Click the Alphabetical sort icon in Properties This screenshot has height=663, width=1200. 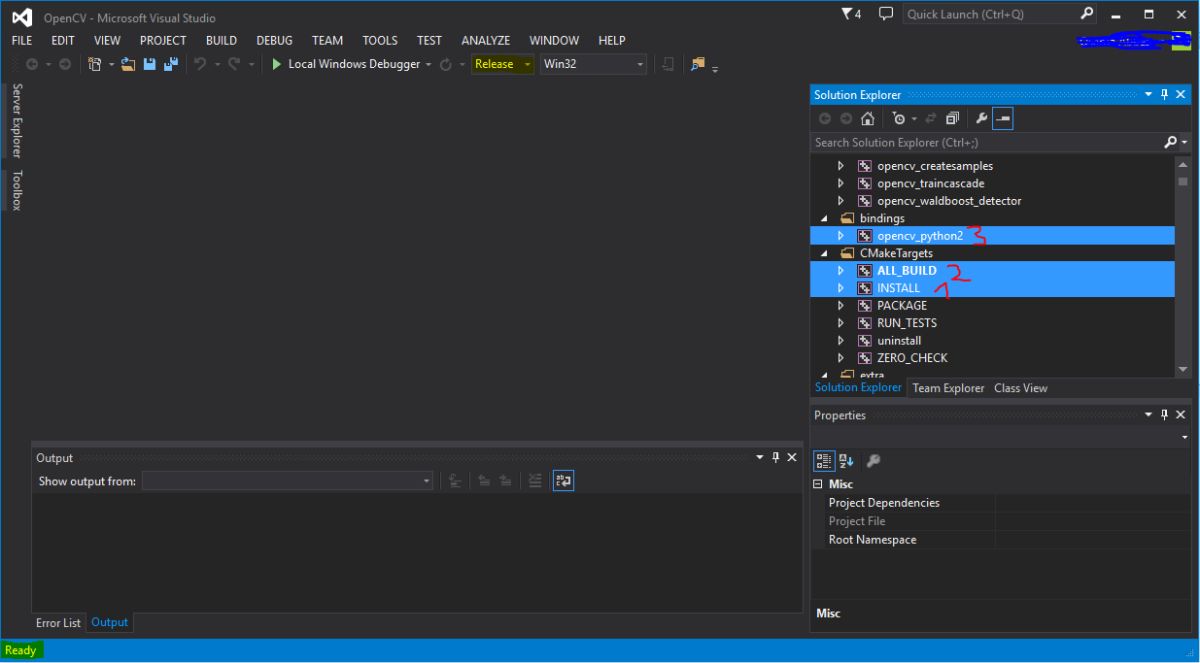tap(846, 460)
